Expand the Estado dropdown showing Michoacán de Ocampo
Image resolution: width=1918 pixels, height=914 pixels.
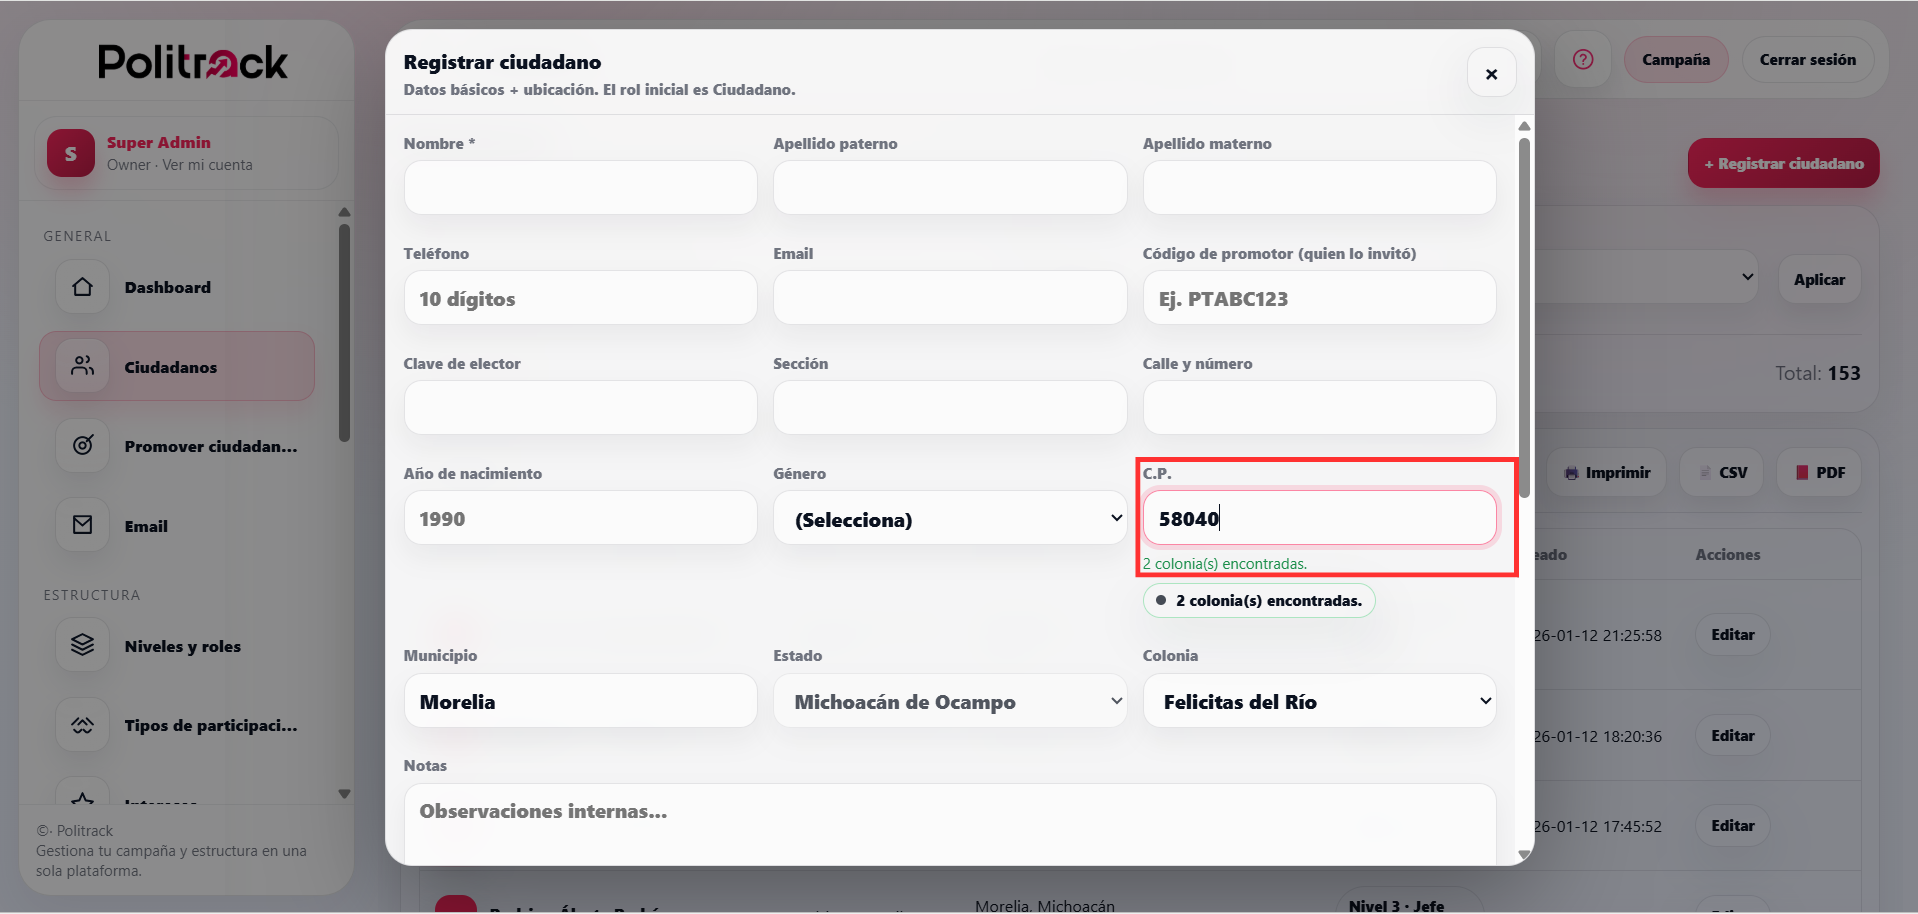point(950,701)
